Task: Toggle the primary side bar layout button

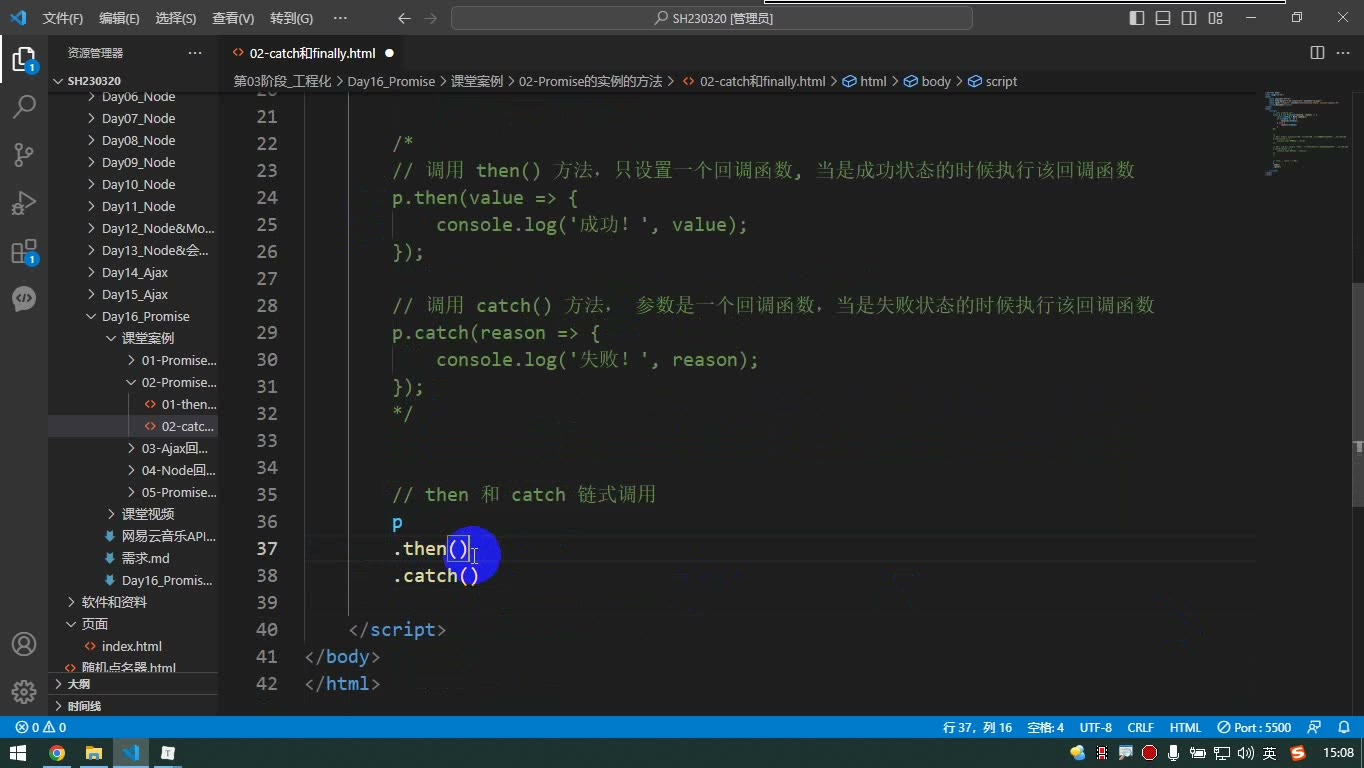Action: pyautogui.click(x=1137, y=18)
